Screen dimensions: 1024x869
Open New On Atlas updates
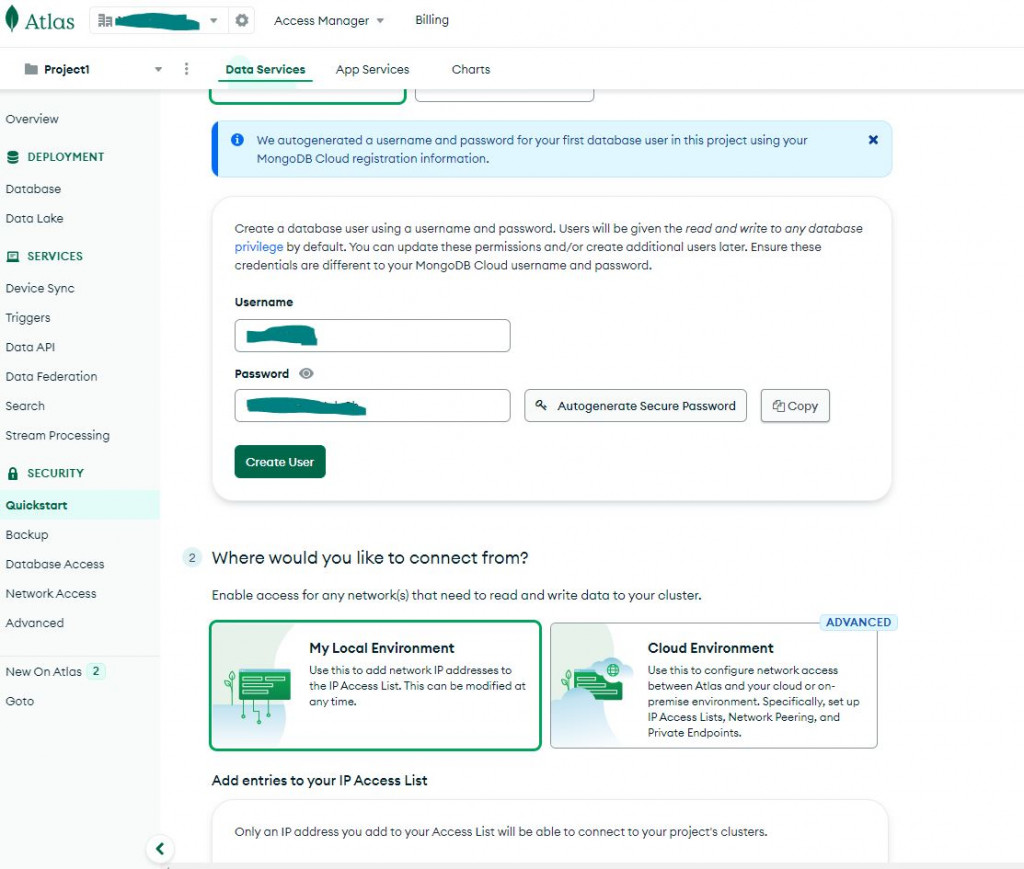(x=44, y=671)
